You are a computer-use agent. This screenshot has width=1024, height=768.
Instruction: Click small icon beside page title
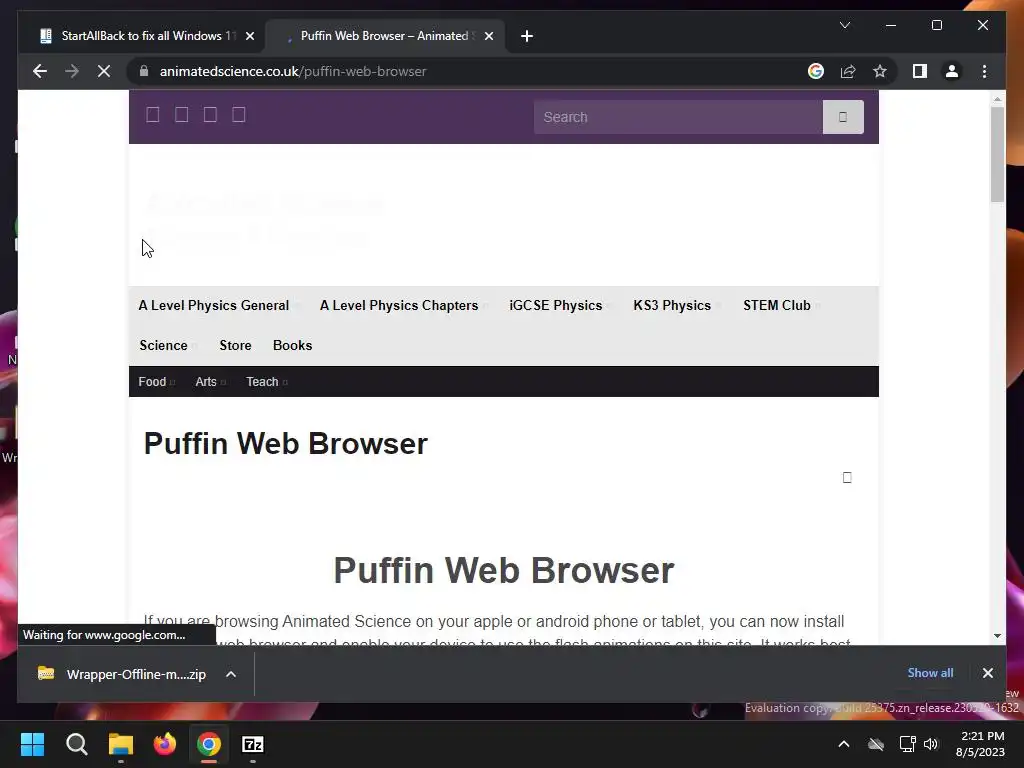pos(847,477)
